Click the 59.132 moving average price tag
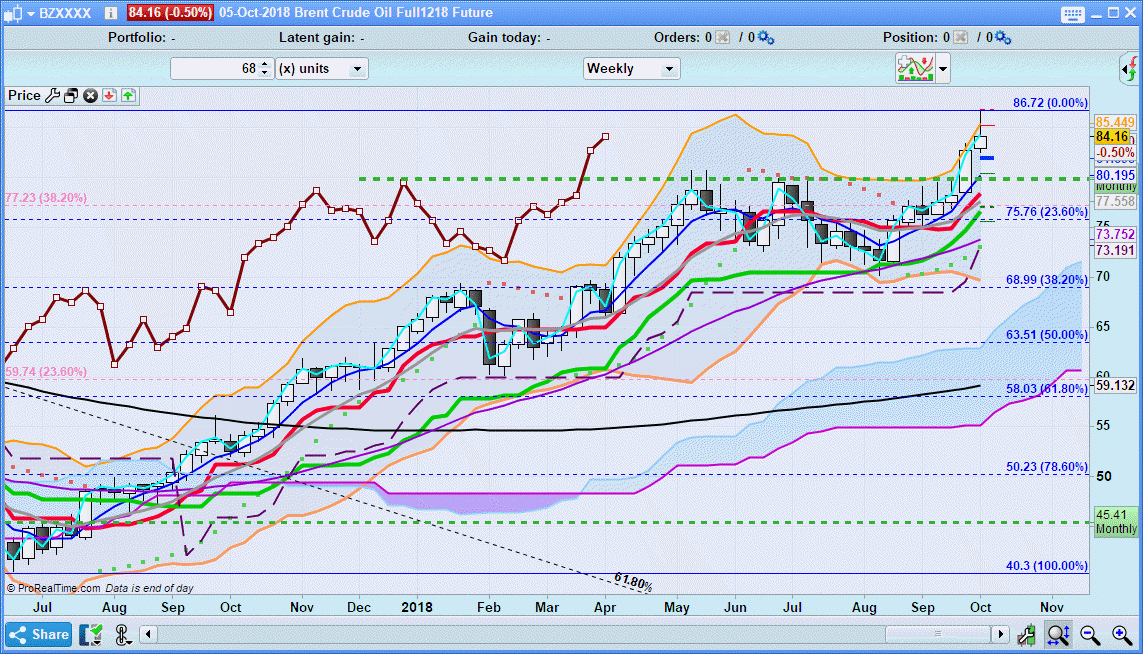The height and width of the screenshot is (654, 1143). 1115,385
